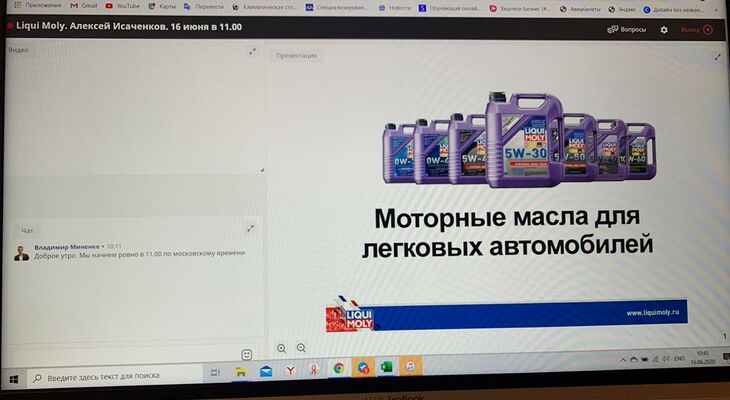Open the Климатическая сто... bookmark
The height and width of the screenshot is (400, 730).
click(x=264, y=7)
